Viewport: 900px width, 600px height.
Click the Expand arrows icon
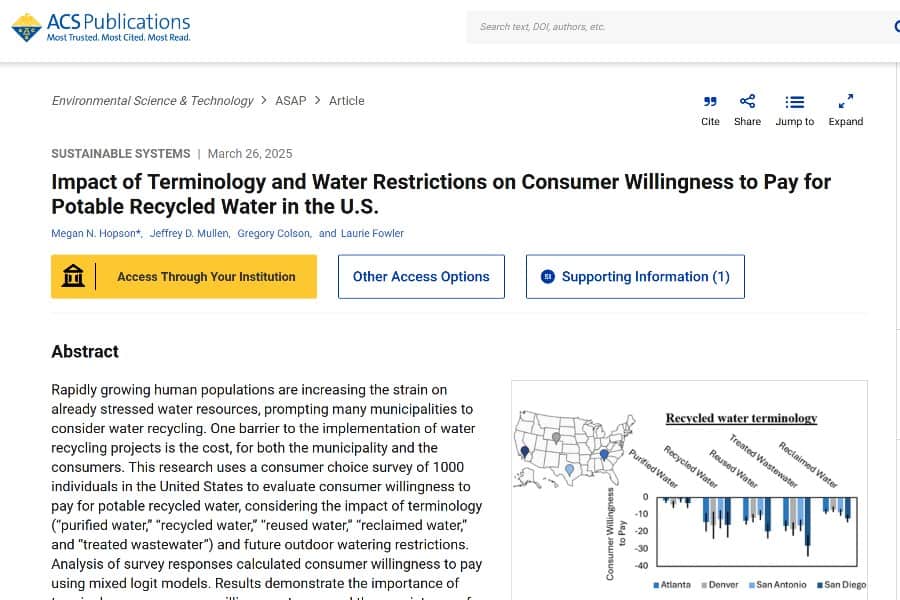click(x=845, y=101)
